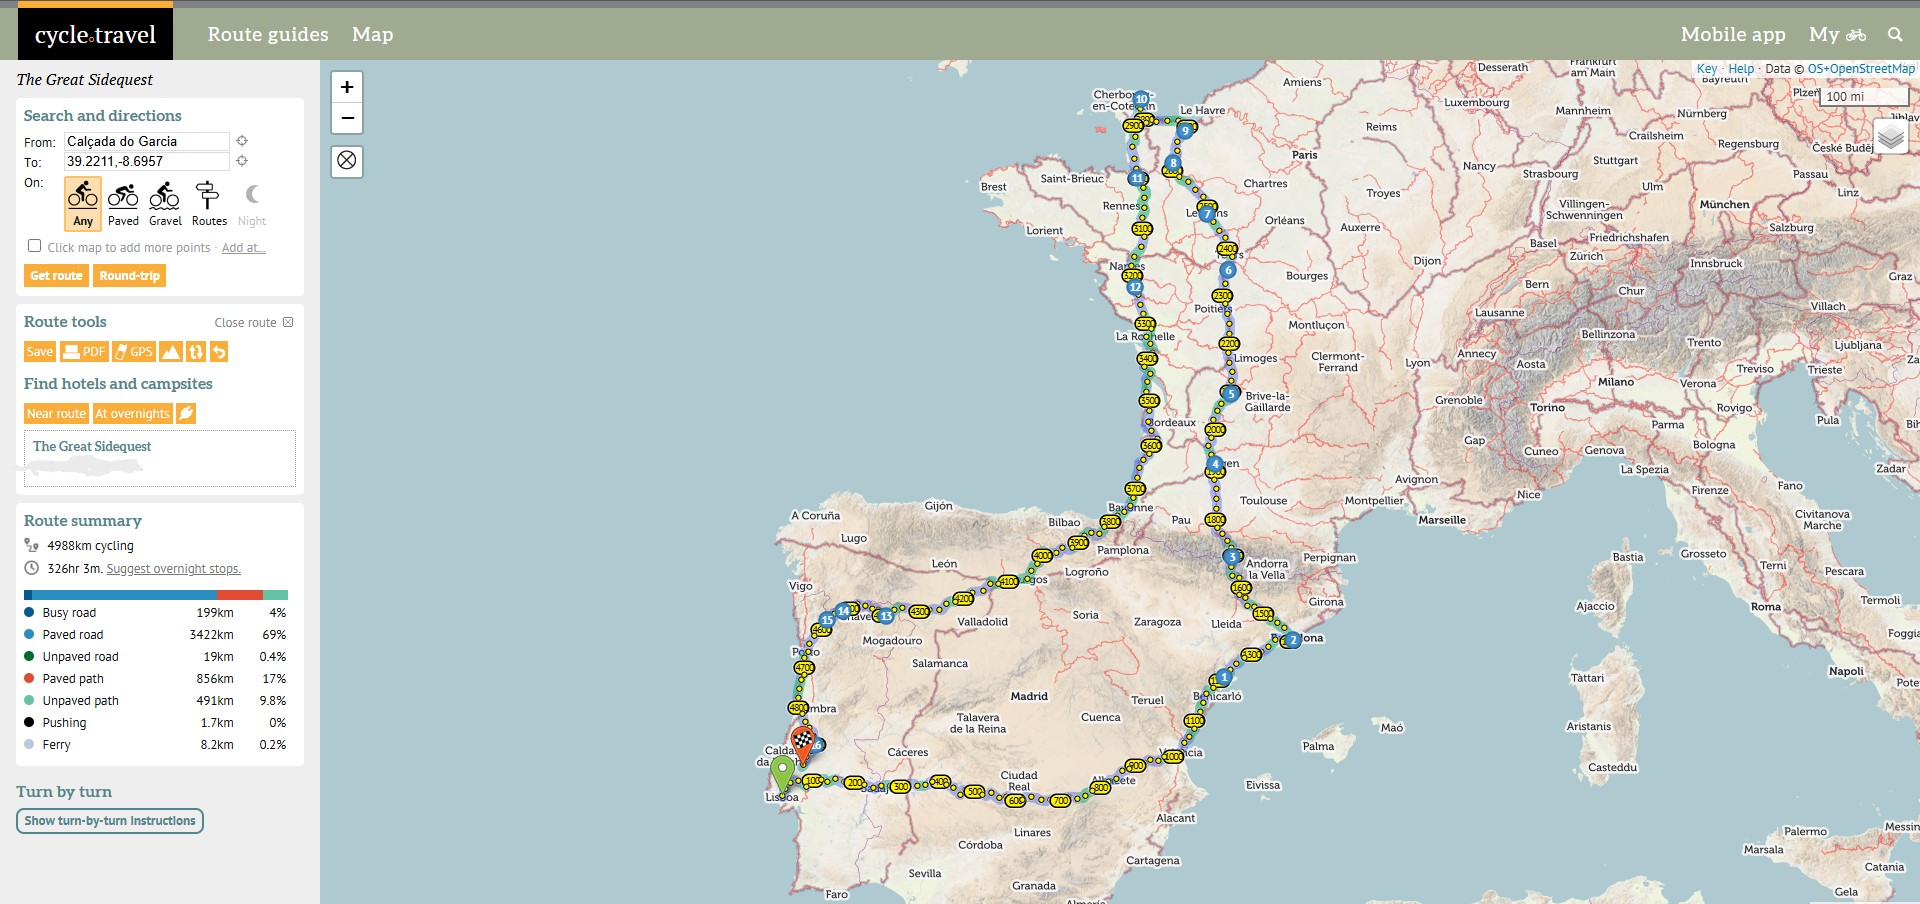The image size is (1920, 904).
Task: Select the signposted Routes mode
Action: click(209, 203)
